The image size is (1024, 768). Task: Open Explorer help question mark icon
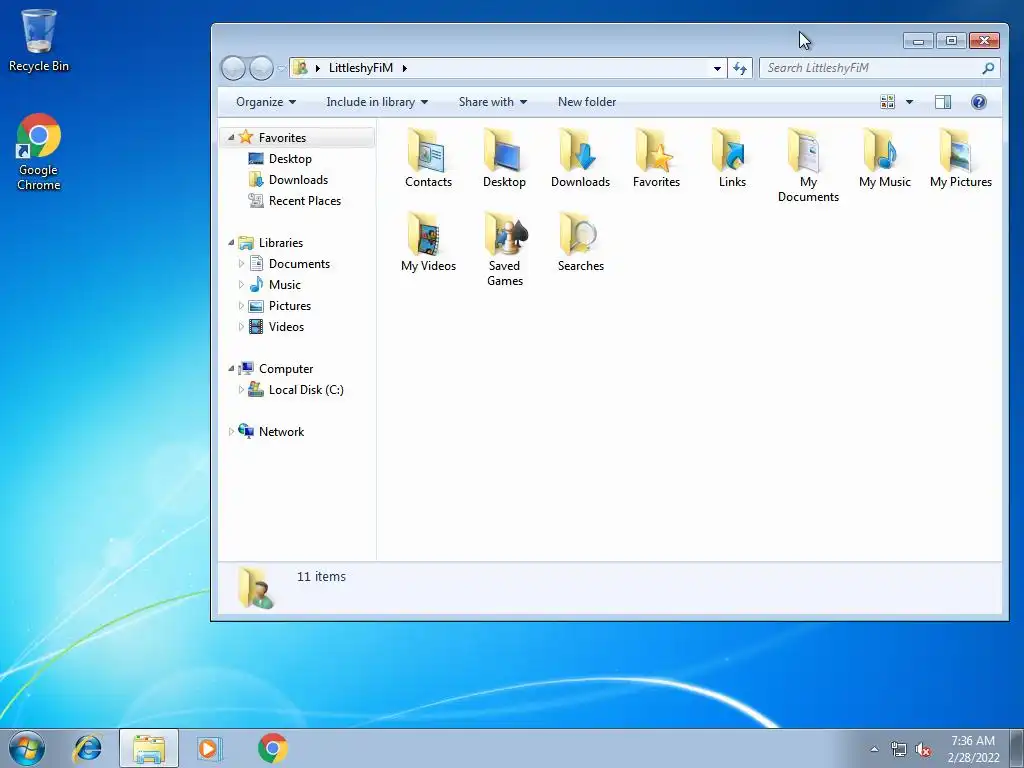coord(978,102)
